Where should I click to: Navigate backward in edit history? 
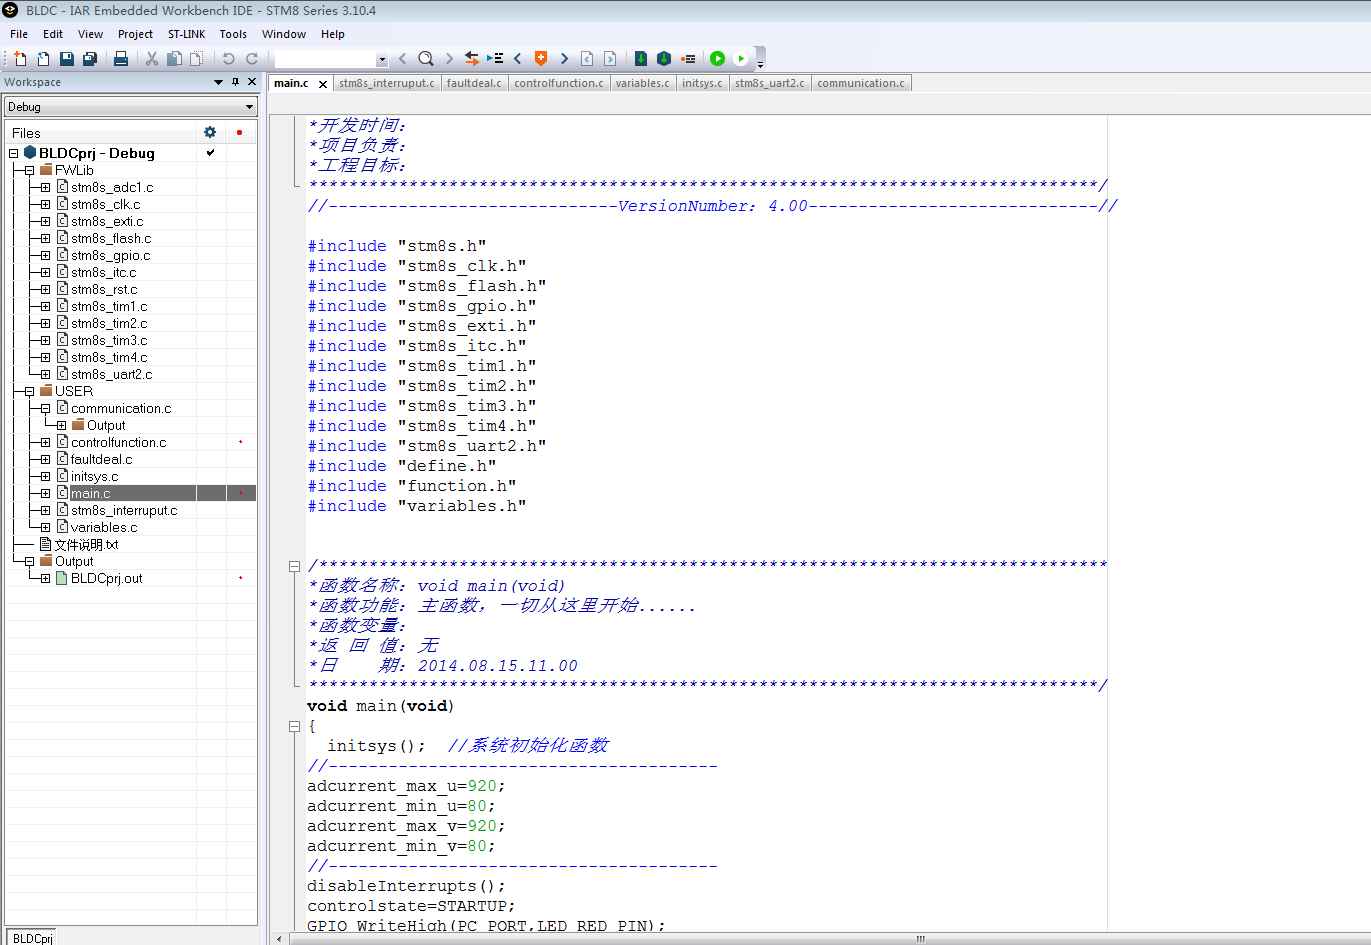click(x=587, y=59)
